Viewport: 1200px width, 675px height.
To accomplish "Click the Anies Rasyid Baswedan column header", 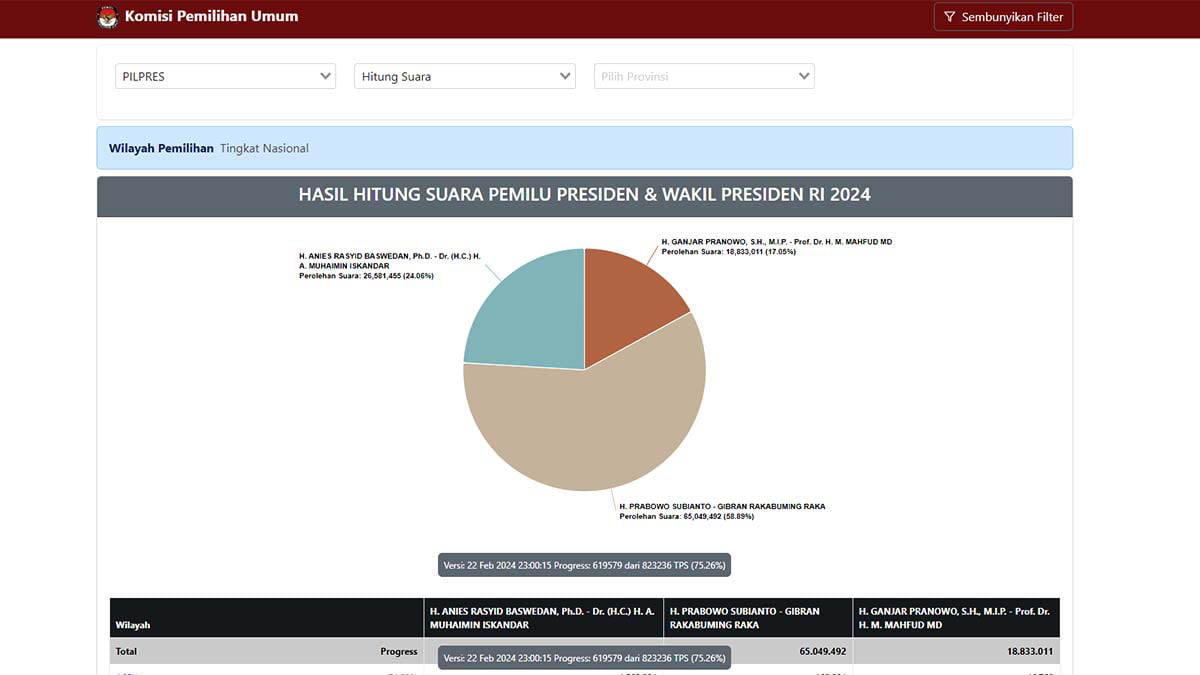I will pyautogui.click(x=543, y=618).
